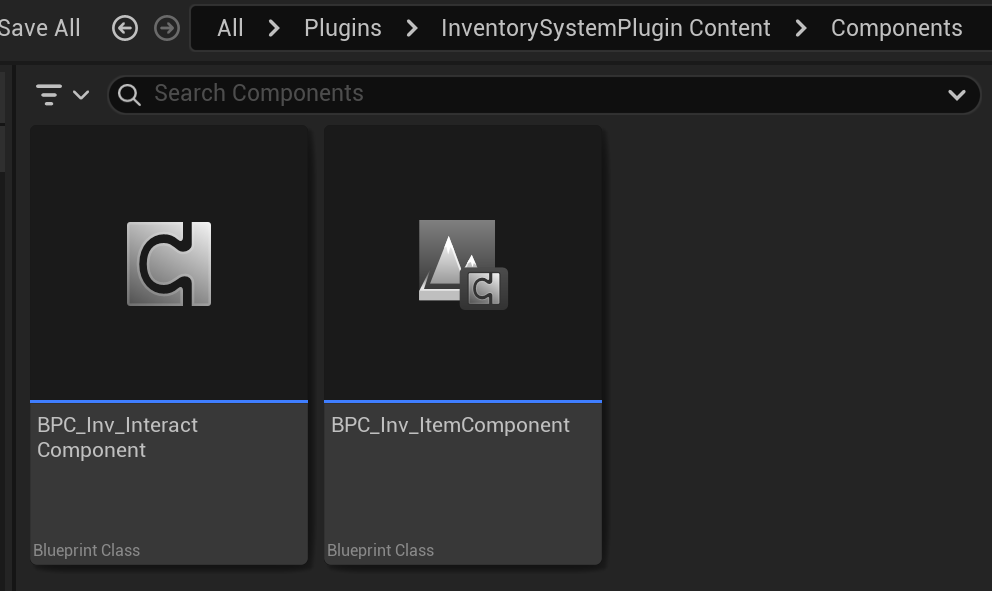
Task: Open the InventorySystemPlugin Content breadcrumb
Action: pos(606,28)
